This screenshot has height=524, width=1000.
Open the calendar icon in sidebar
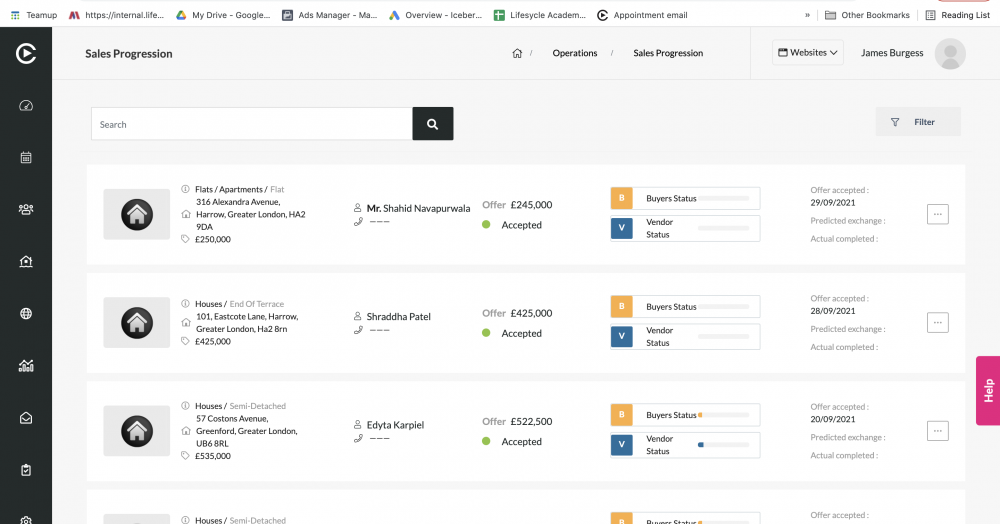(x=26, y=157)
